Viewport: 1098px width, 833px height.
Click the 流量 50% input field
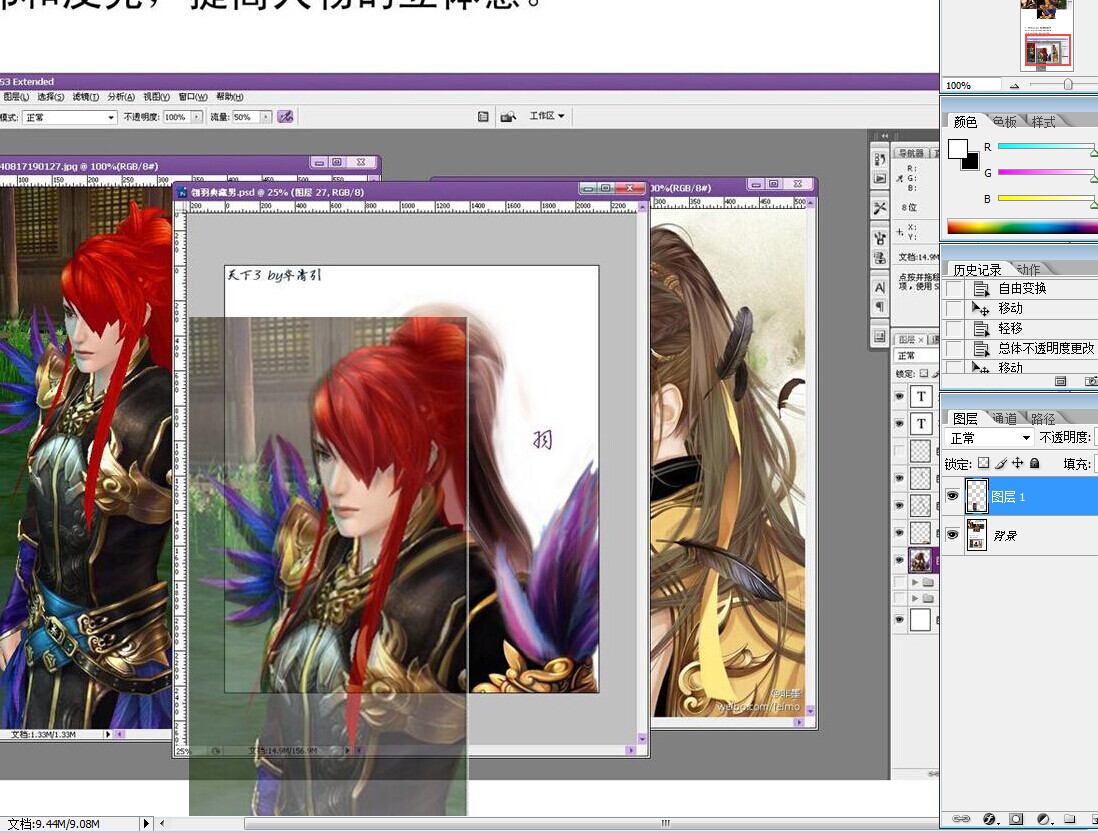tap(246, 117)
